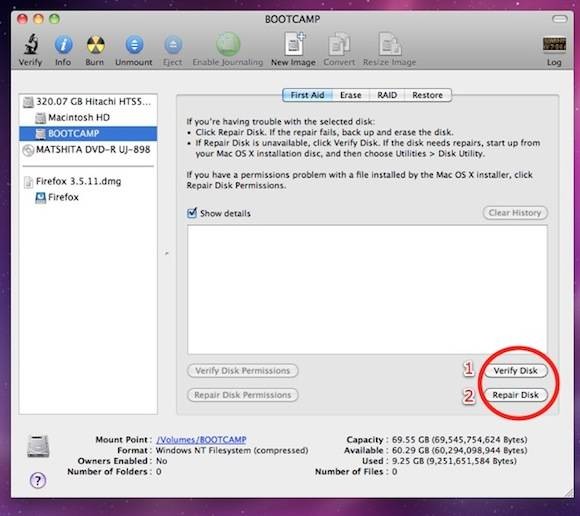This screenshot has height=516, width=580.
Task: Click the Available value 60.29 GB
Action: [459, 451]
